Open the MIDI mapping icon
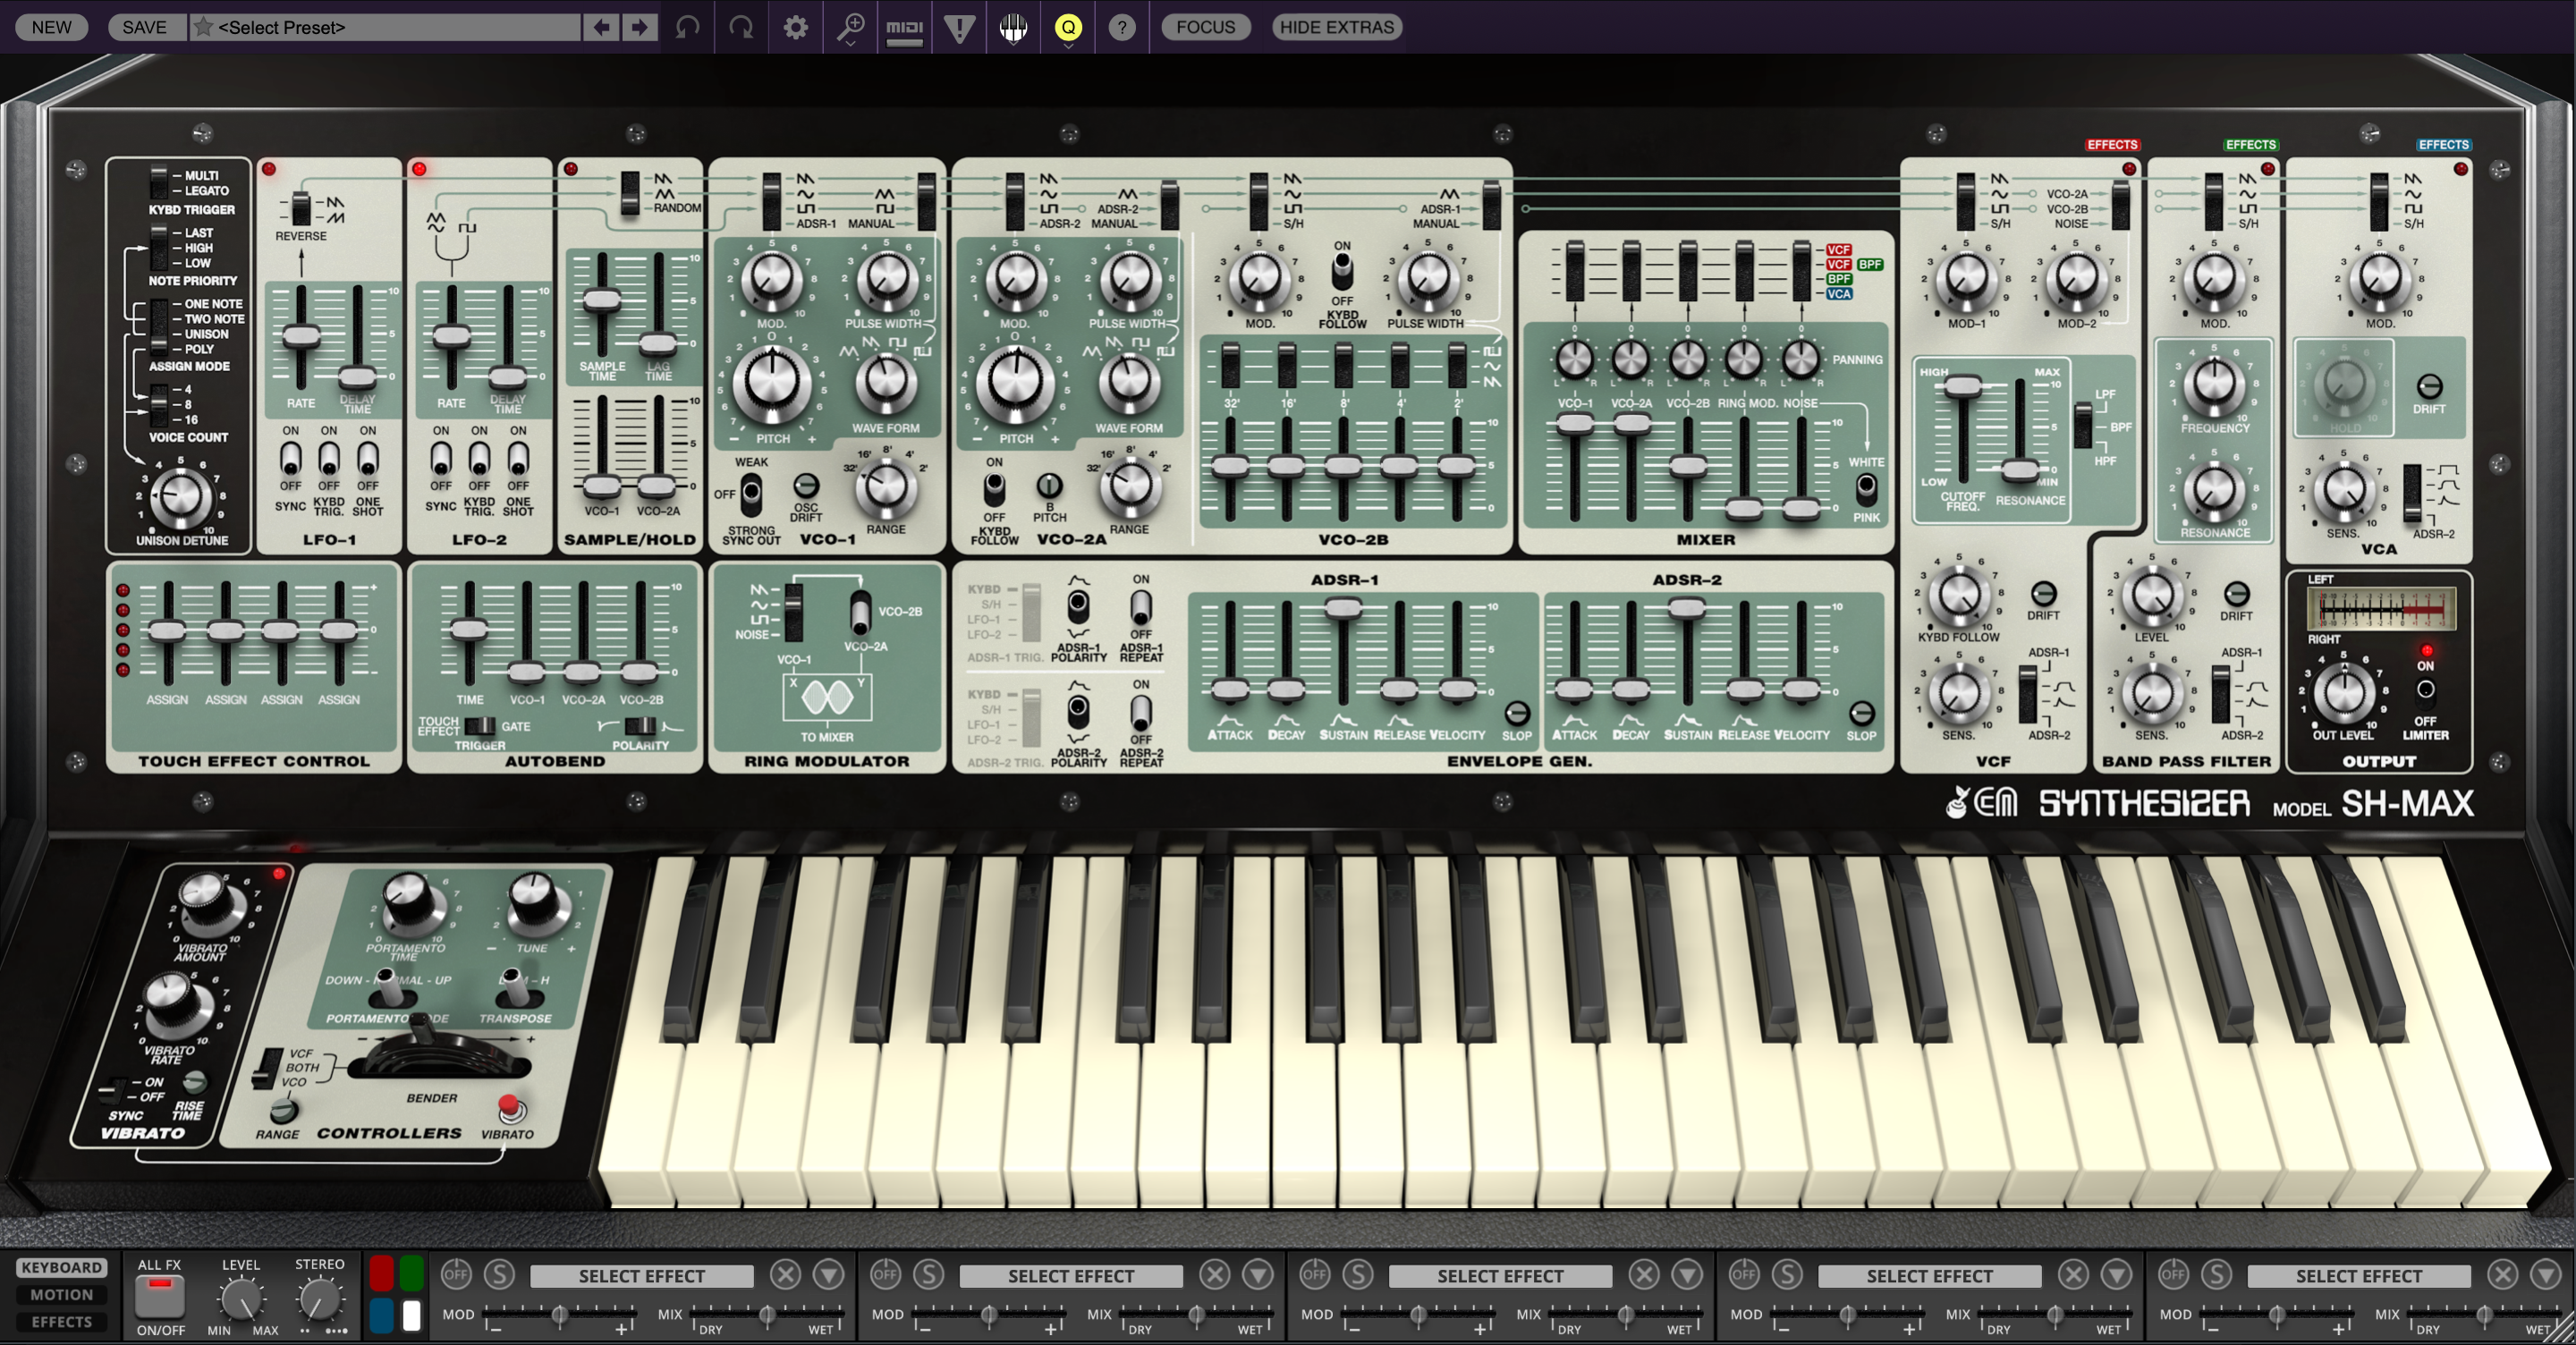 pyautogui.click(x=904, y=27)
